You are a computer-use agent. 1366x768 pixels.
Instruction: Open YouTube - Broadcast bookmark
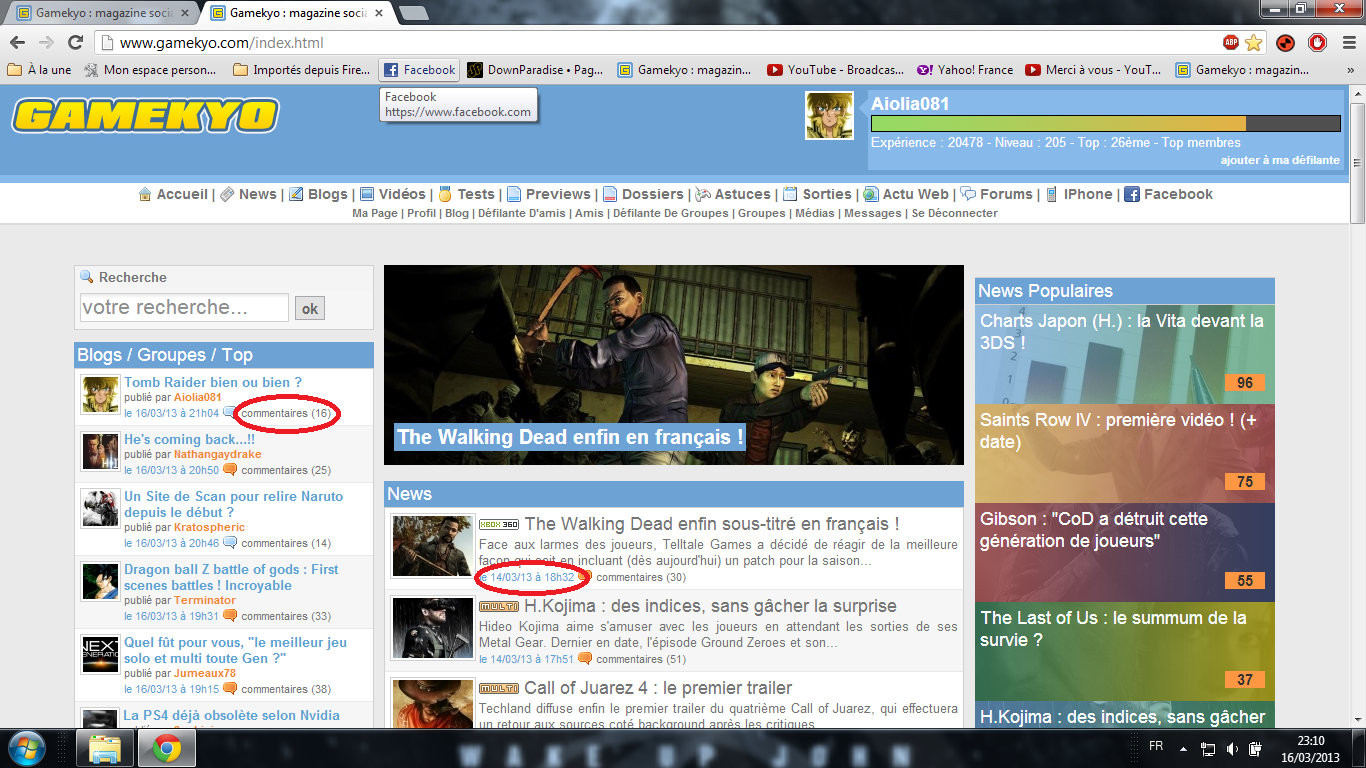point(834,70)
